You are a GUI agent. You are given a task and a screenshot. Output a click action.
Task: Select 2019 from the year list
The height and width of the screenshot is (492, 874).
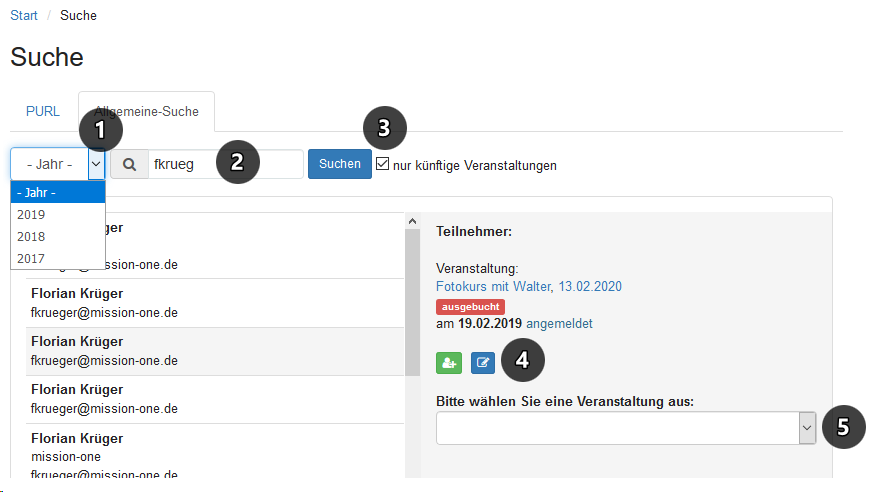point(31,215)
